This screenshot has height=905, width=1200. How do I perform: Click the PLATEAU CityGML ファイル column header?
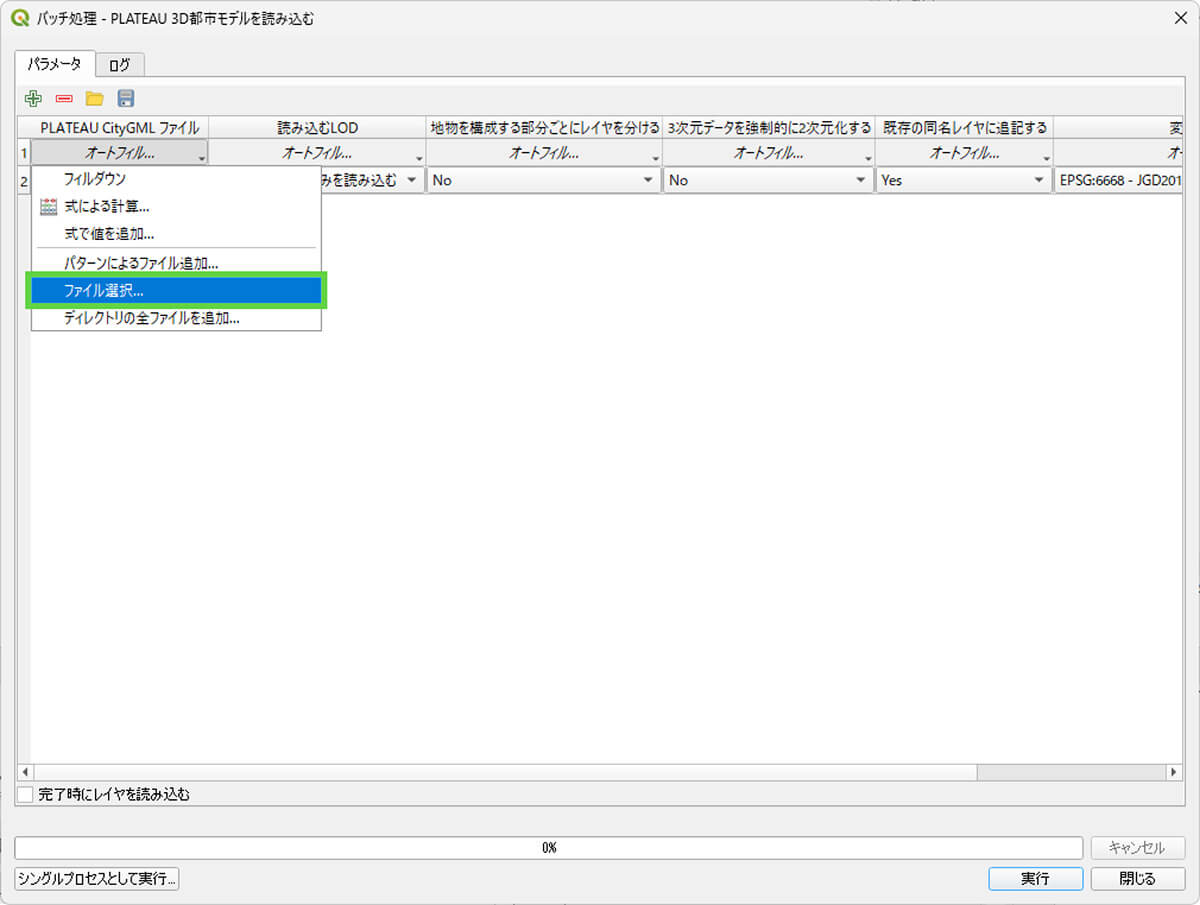[120, 128]
